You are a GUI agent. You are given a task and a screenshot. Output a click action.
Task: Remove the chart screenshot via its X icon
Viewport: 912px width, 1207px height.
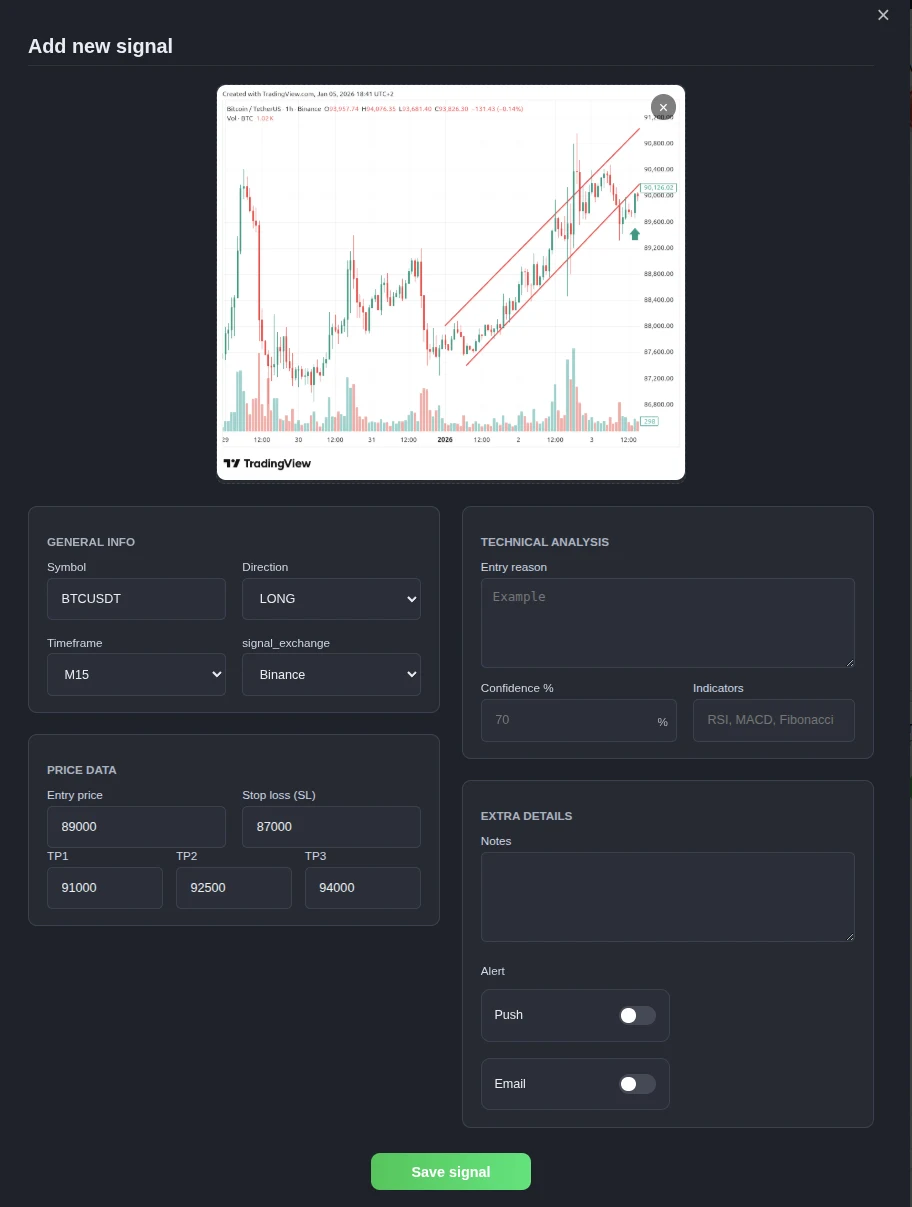coord(663,106)
